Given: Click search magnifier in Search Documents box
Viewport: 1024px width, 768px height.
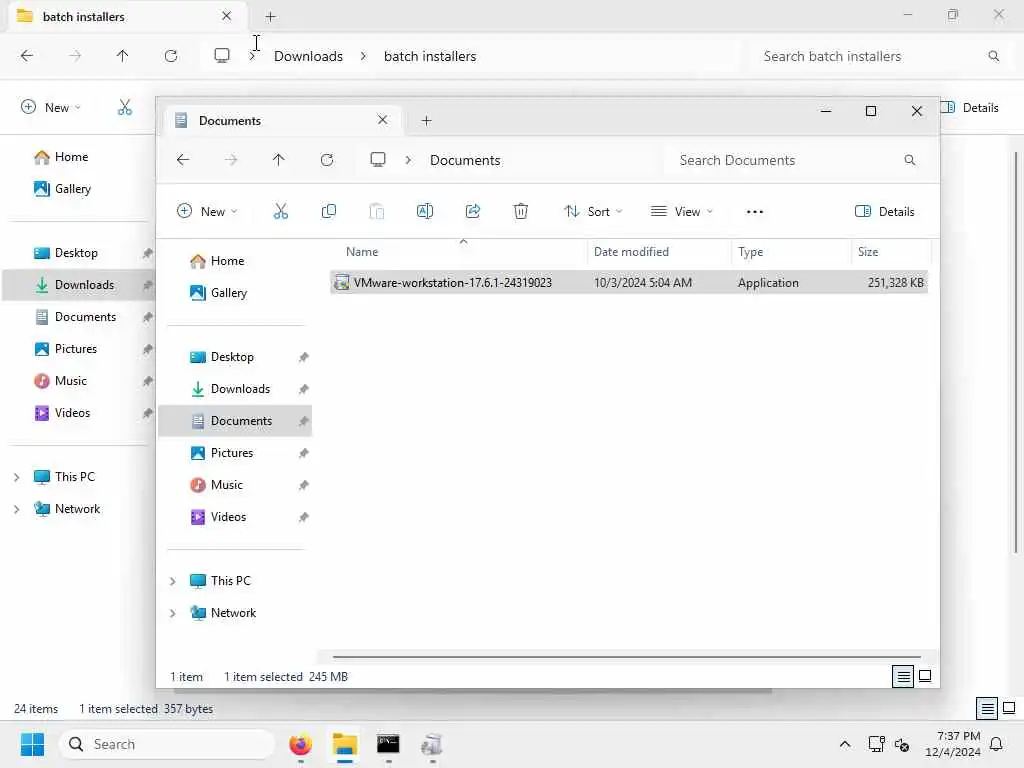Looking at the screenshot, I should [909, 160].
